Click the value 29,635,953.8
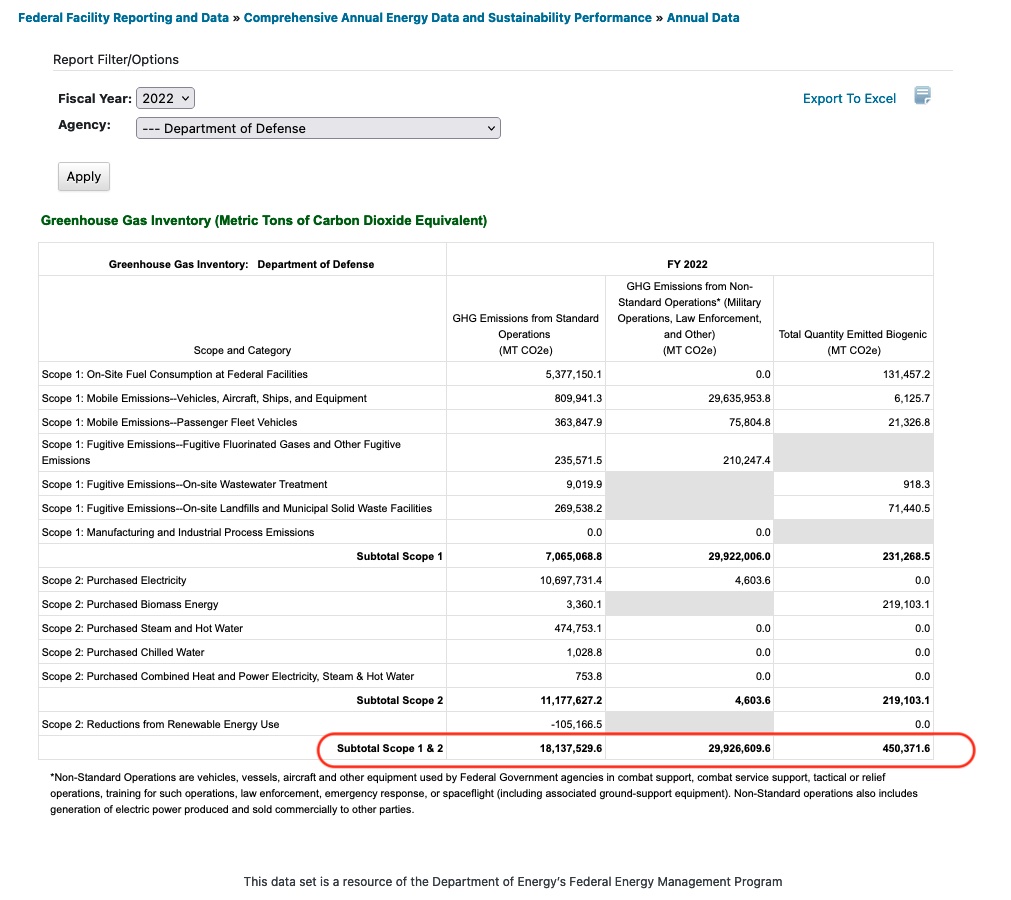The image size is (1011, 900). (739, 398)
